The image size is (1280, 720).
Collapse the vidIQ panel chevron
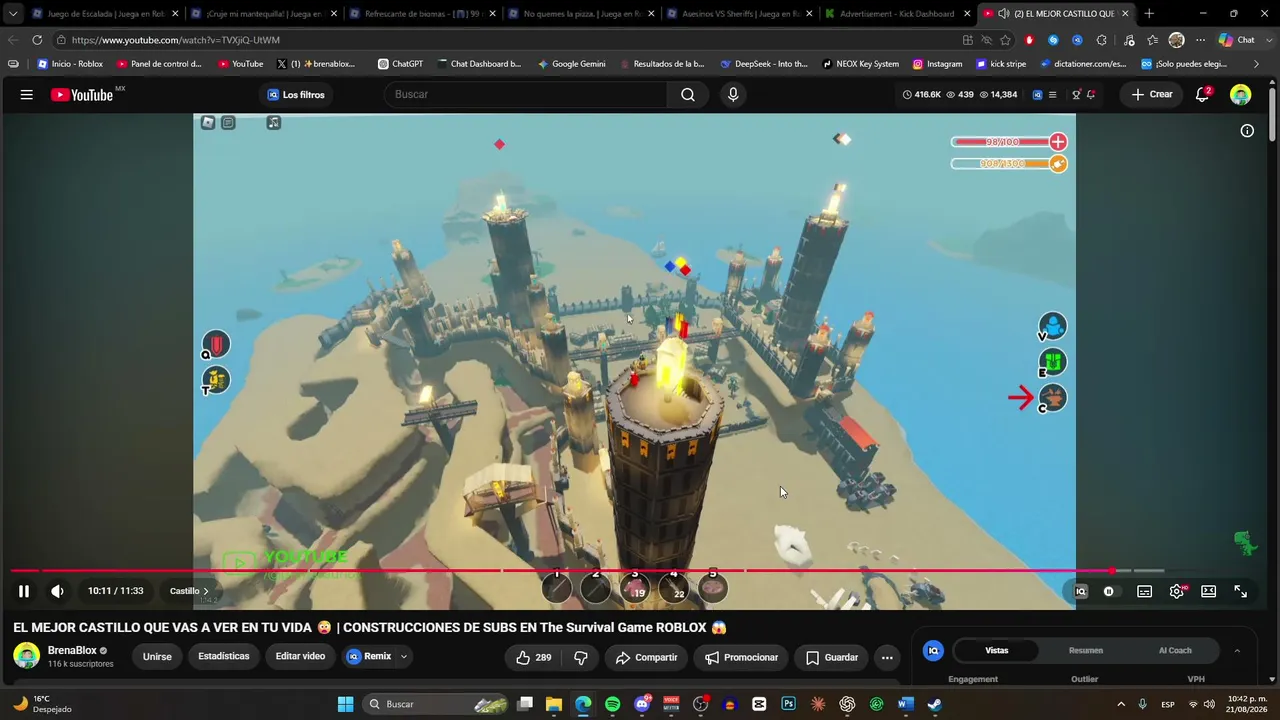click(x=1237, y=650)
